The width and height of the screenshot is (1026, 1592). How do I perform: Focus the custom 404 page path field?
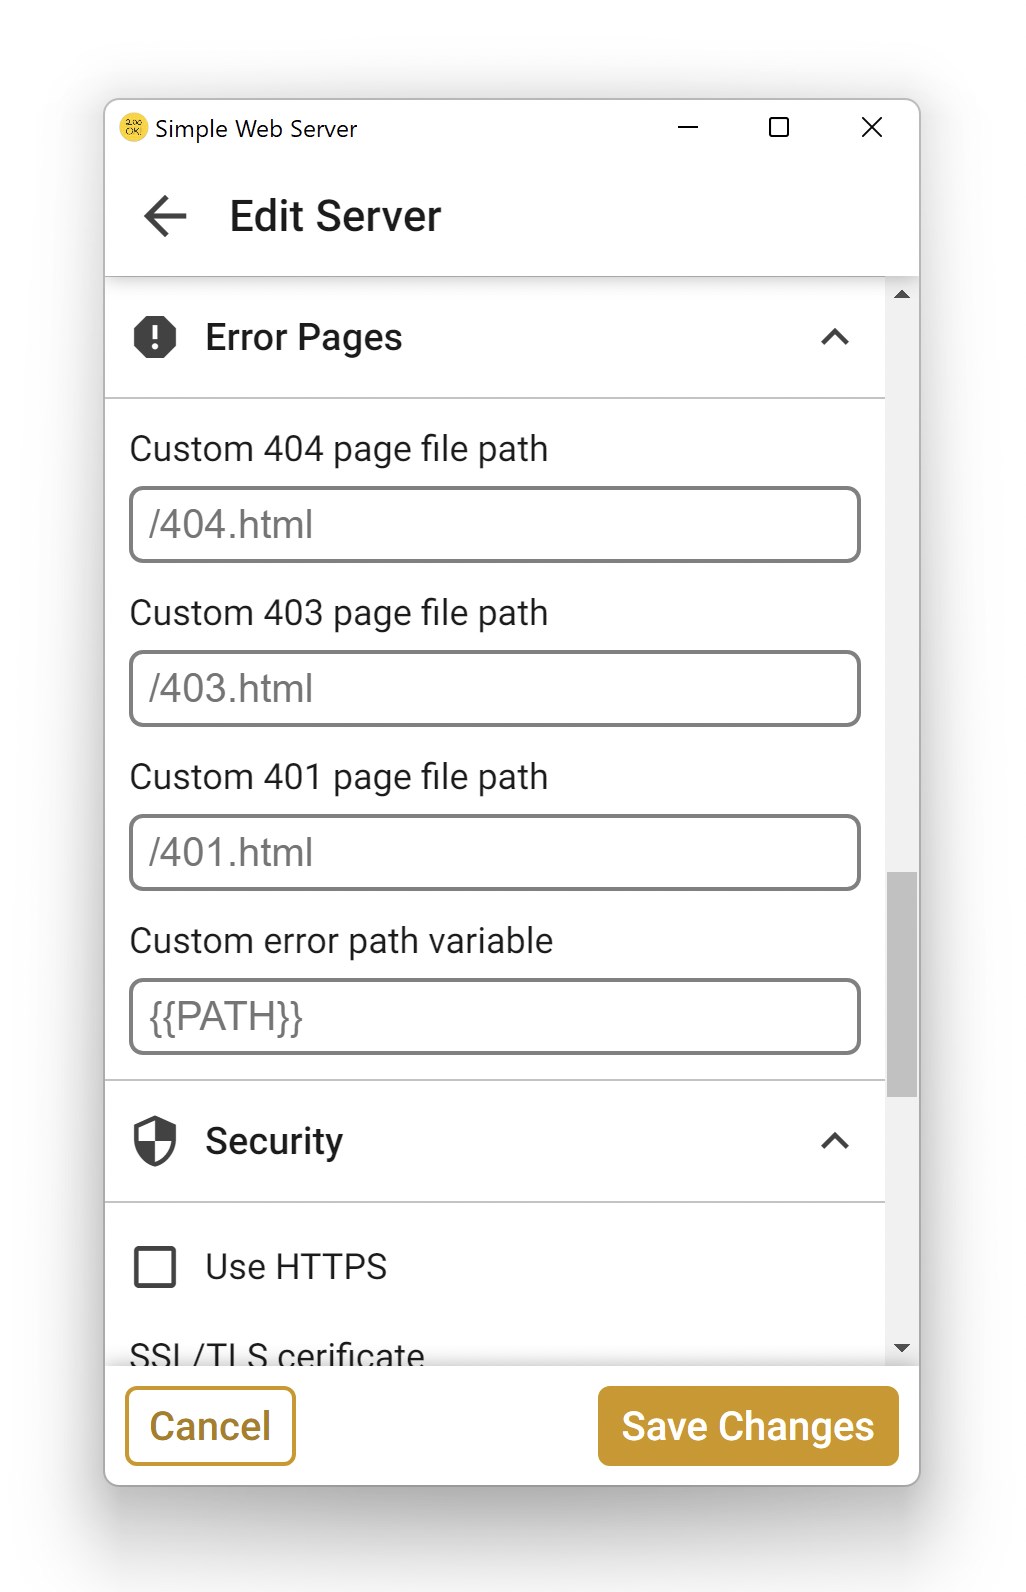494,525
